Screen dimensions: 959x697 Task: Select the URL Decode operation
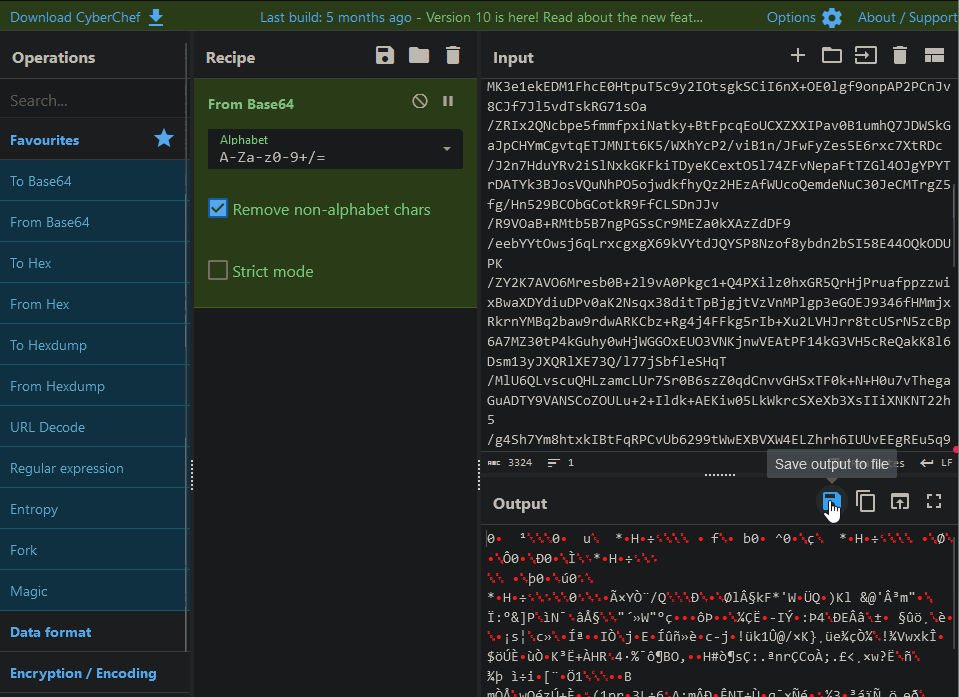tap(94, 427)
